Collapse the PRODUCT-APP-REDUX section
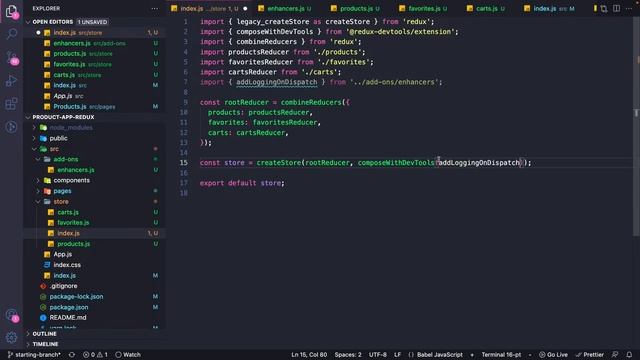The image size is (640, 360). click(28, 117)
